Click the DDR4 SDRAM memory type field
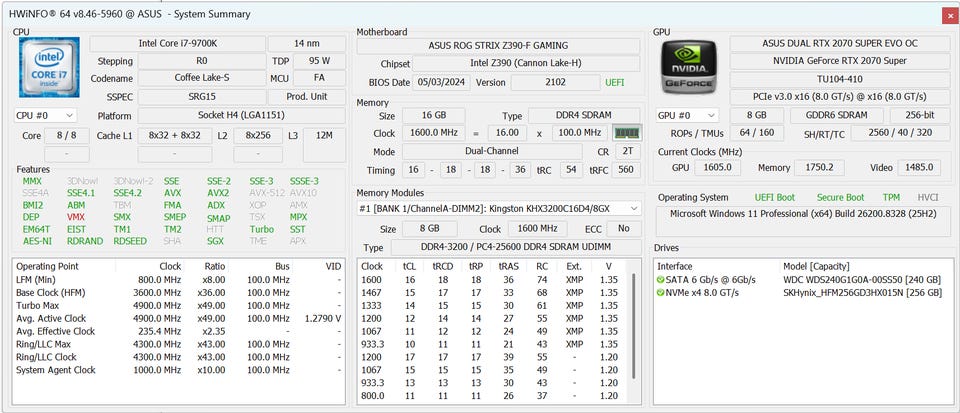Viewport: 960px width, 413px height. click(x=584, y=115)
